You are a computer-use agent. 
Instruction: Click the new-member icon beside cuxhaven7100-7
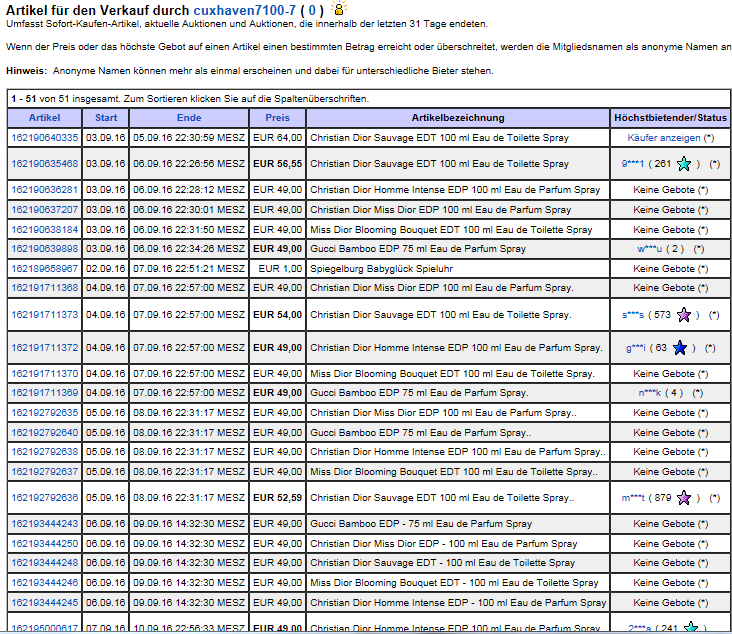click(x=338, y=8)
